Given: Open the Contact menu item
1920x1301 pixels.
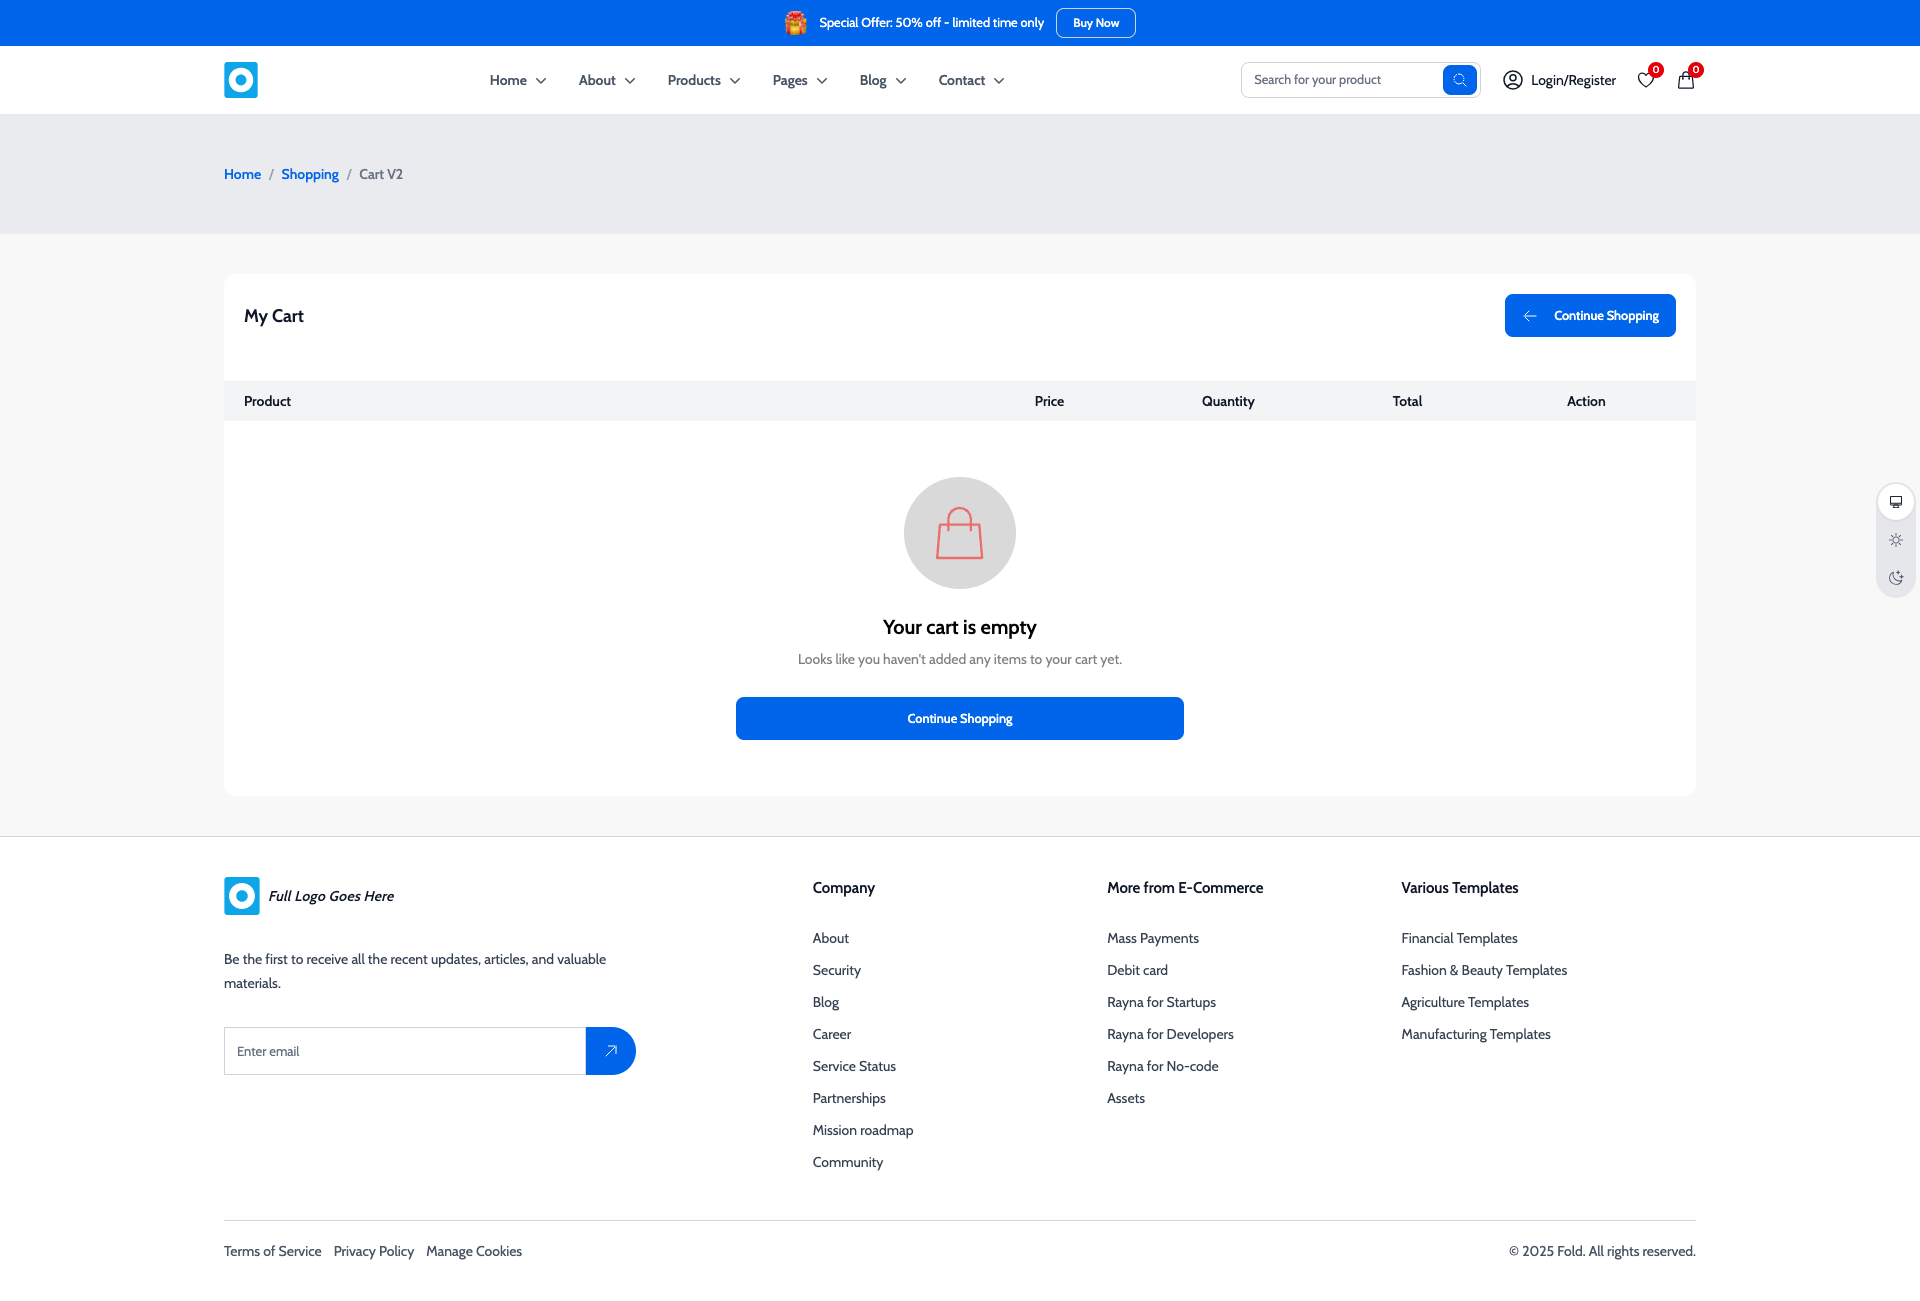Looking at the screenshot, I should (x=971, y=80).
